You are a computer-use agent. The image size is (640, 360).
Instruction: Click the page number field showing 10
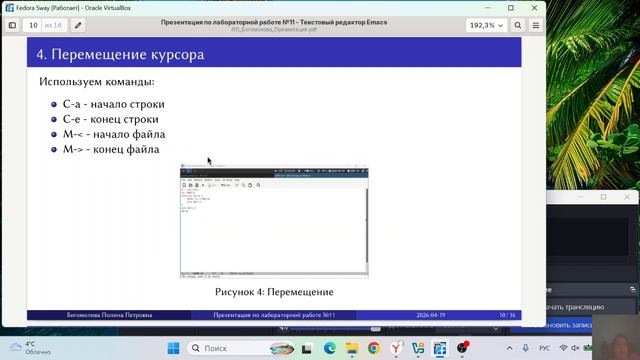pos(33,25)
